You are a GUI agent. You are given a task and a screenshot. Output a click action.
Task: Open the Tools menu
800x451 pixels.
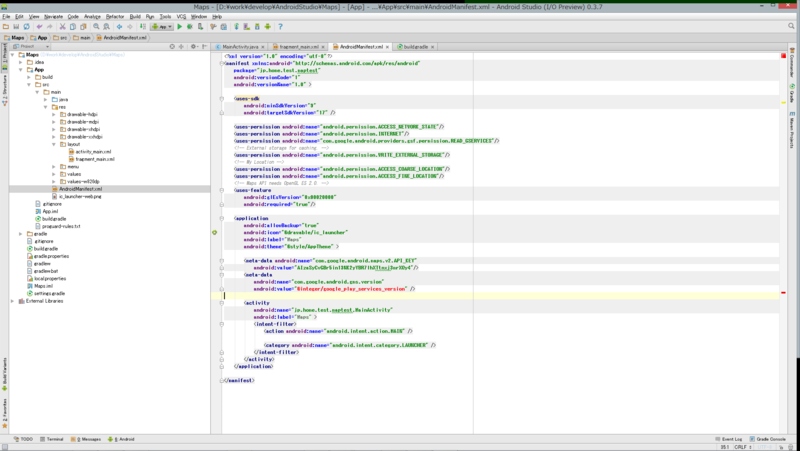165,16
